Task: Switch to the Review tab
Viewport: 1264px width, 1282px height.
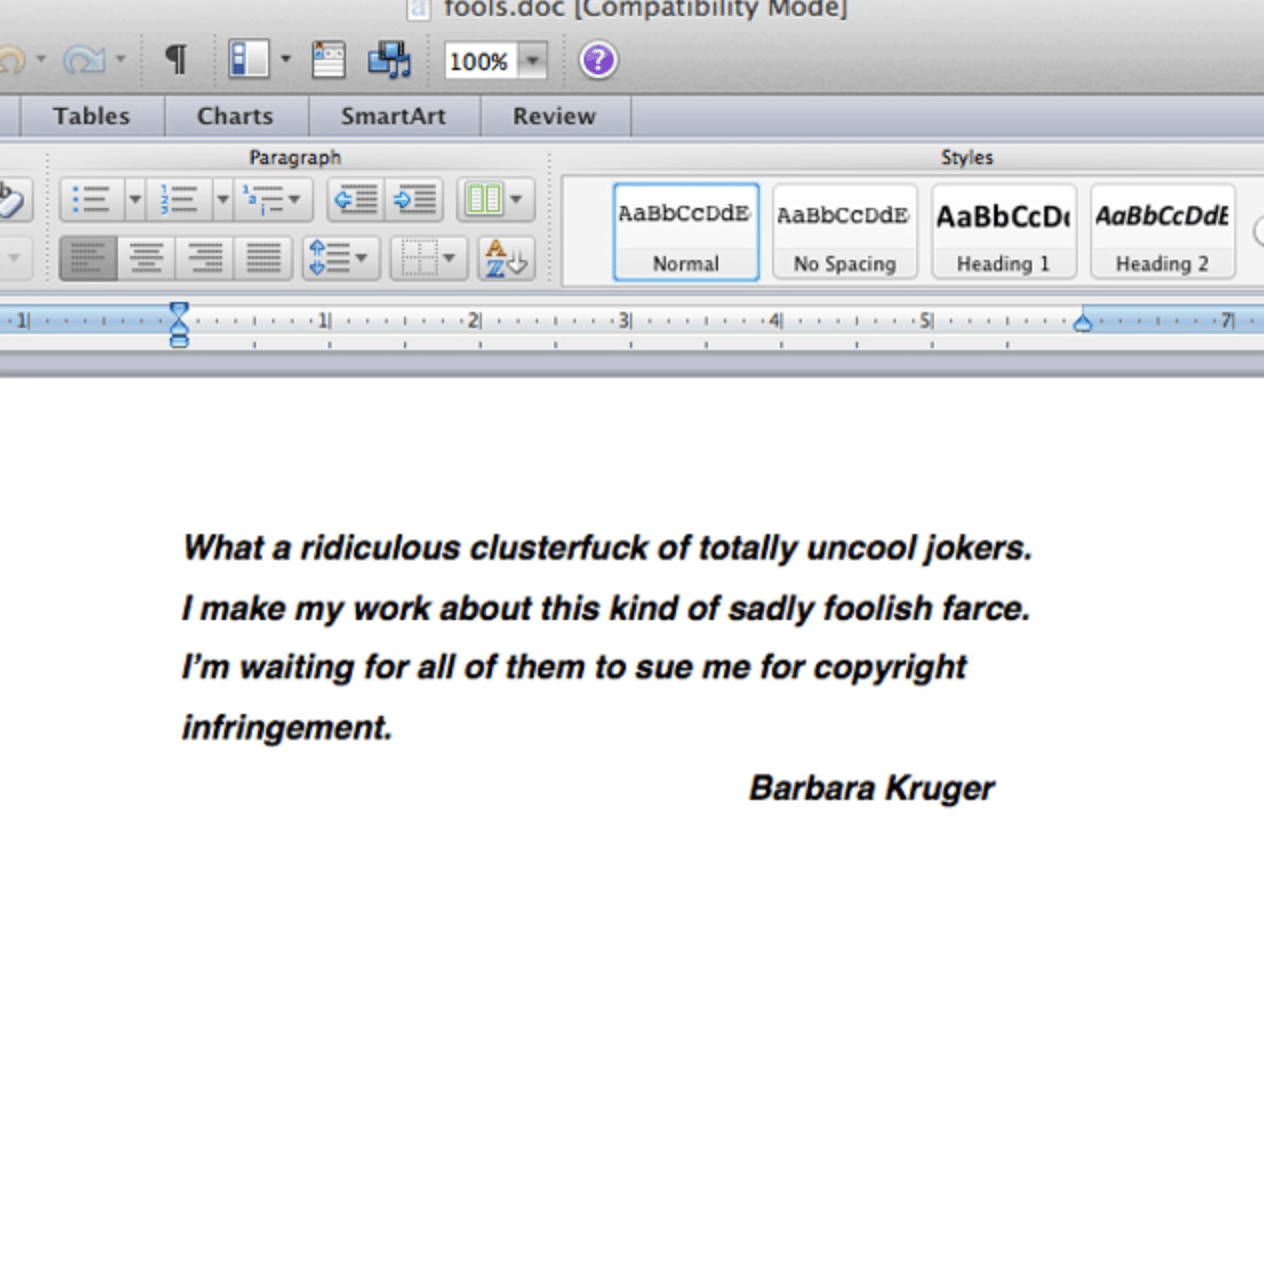Action: click(554, 116)
